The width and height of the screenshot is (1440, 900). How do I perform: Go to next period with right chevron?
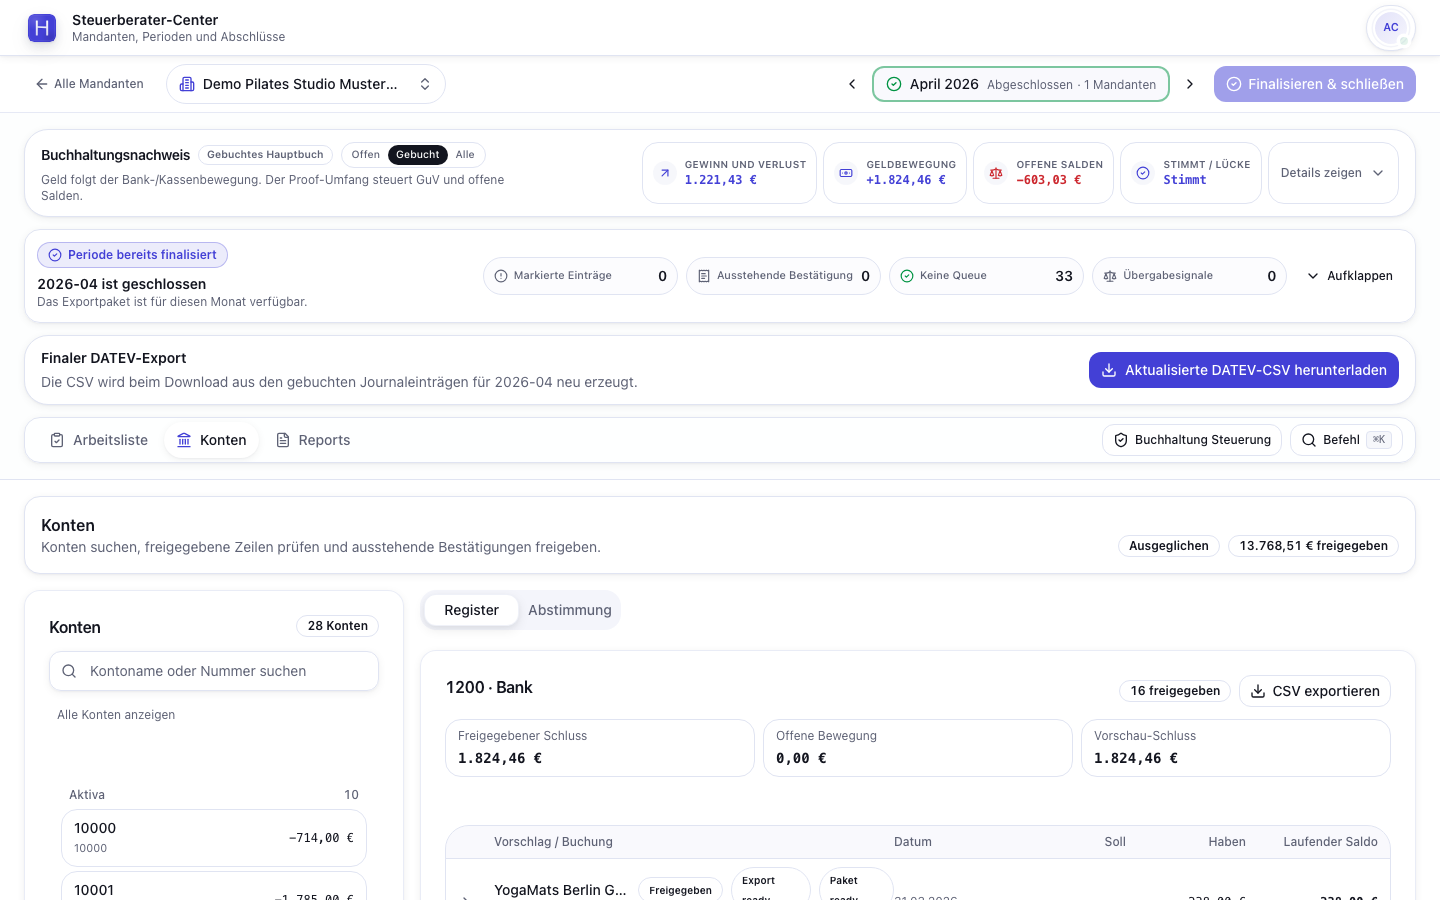1190,84
